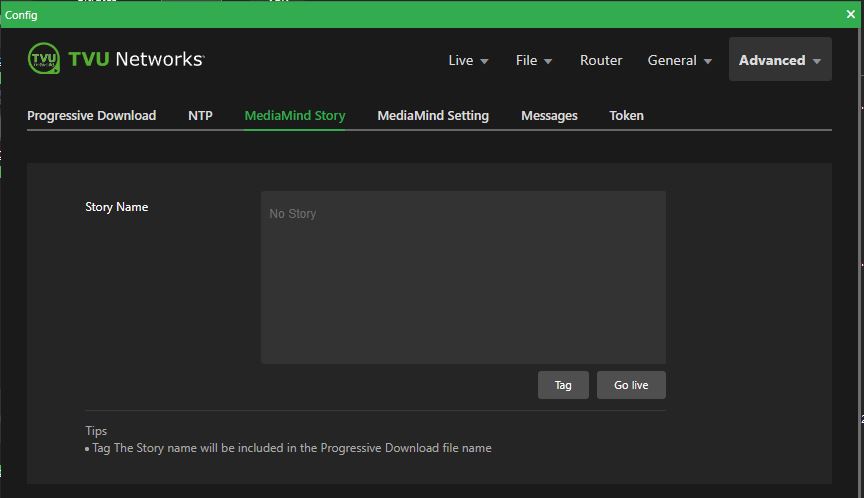Screen dimensions: 864x498
Task: Open the Live menu
Action: (x=461, y=60)
